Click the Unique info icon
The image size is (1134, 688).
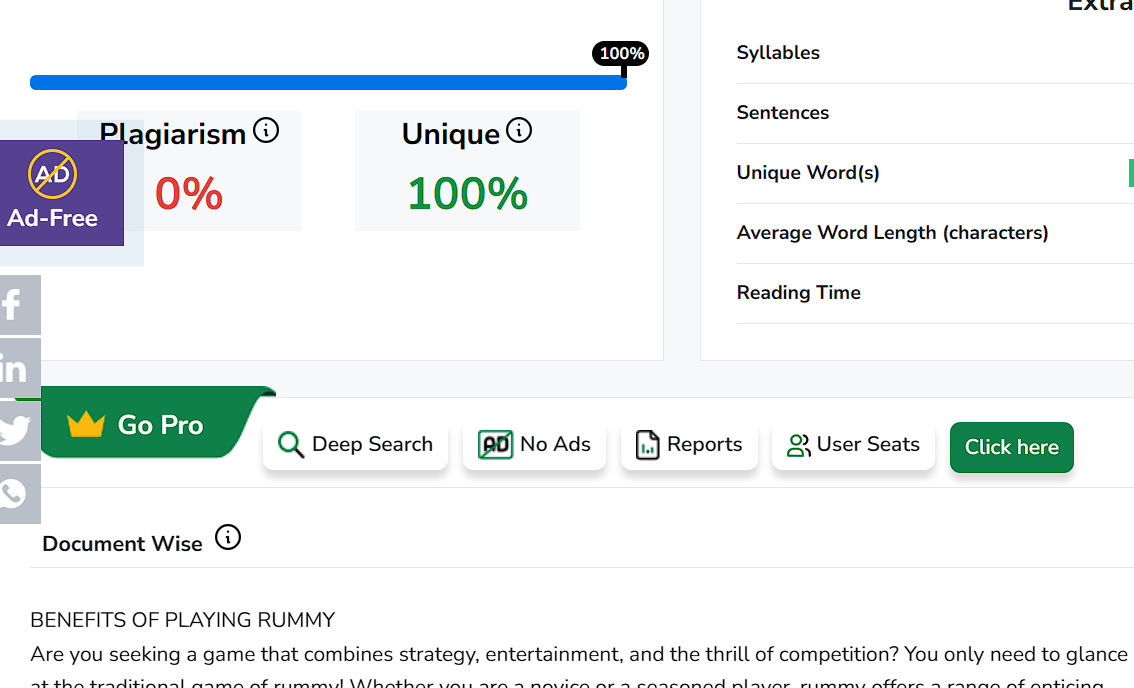pos(519,130)
